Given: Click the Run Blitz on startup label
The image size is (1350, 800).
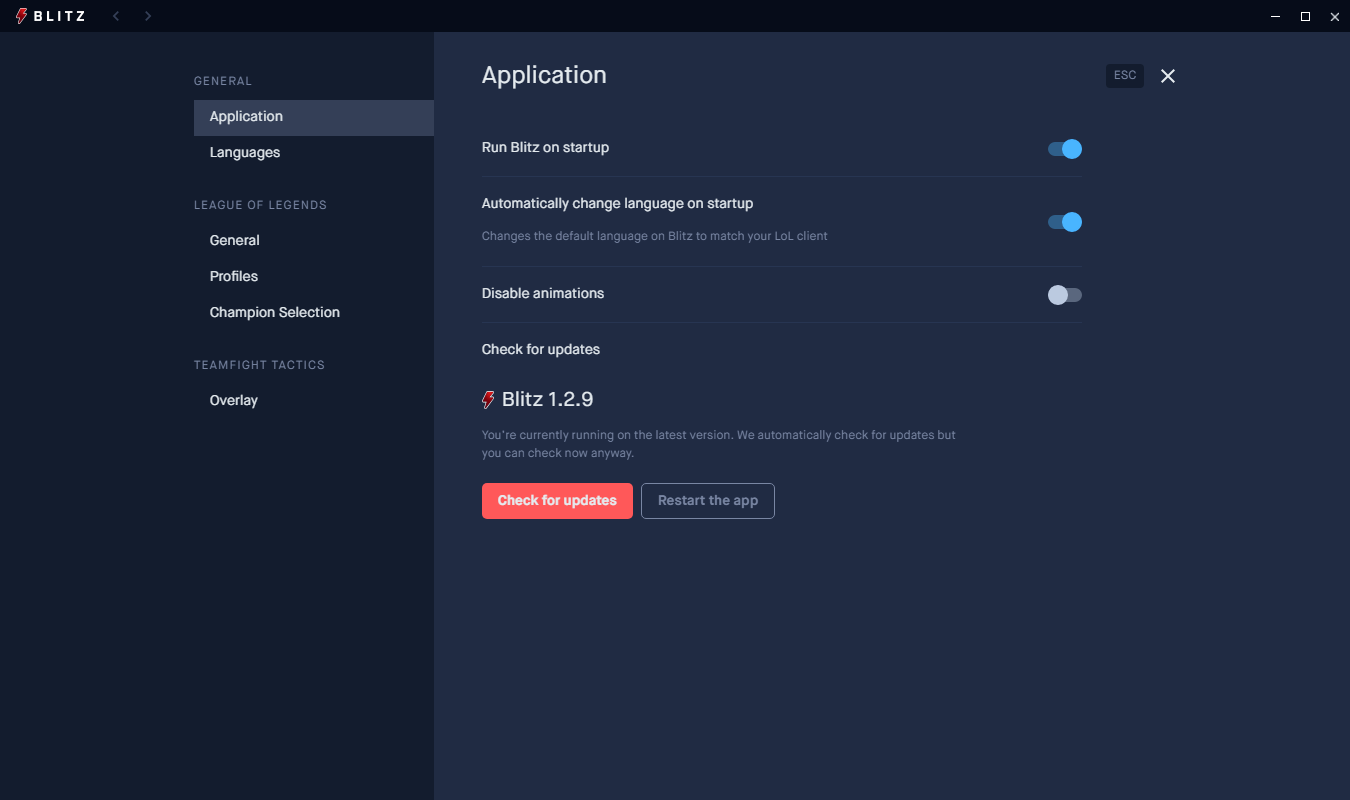Looking at the screenshot, I should point(545,148).
